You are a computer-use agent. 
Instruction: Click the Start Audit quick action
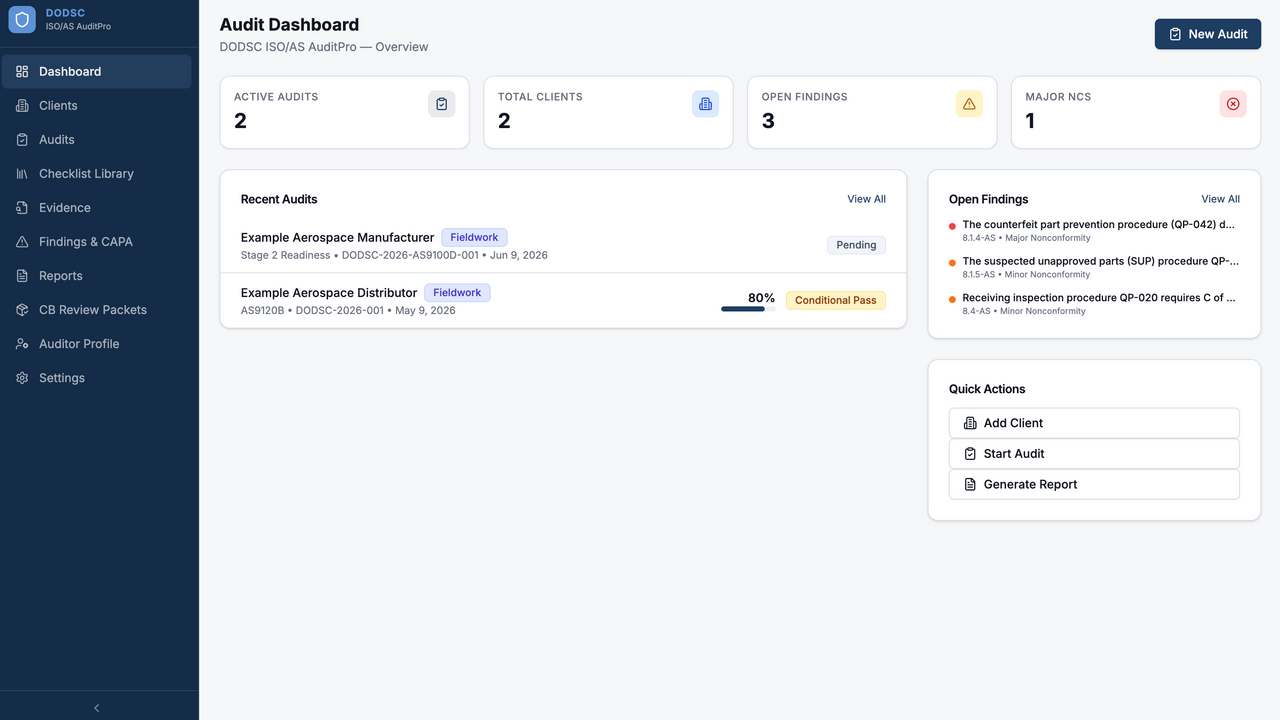click(1094, 454)
